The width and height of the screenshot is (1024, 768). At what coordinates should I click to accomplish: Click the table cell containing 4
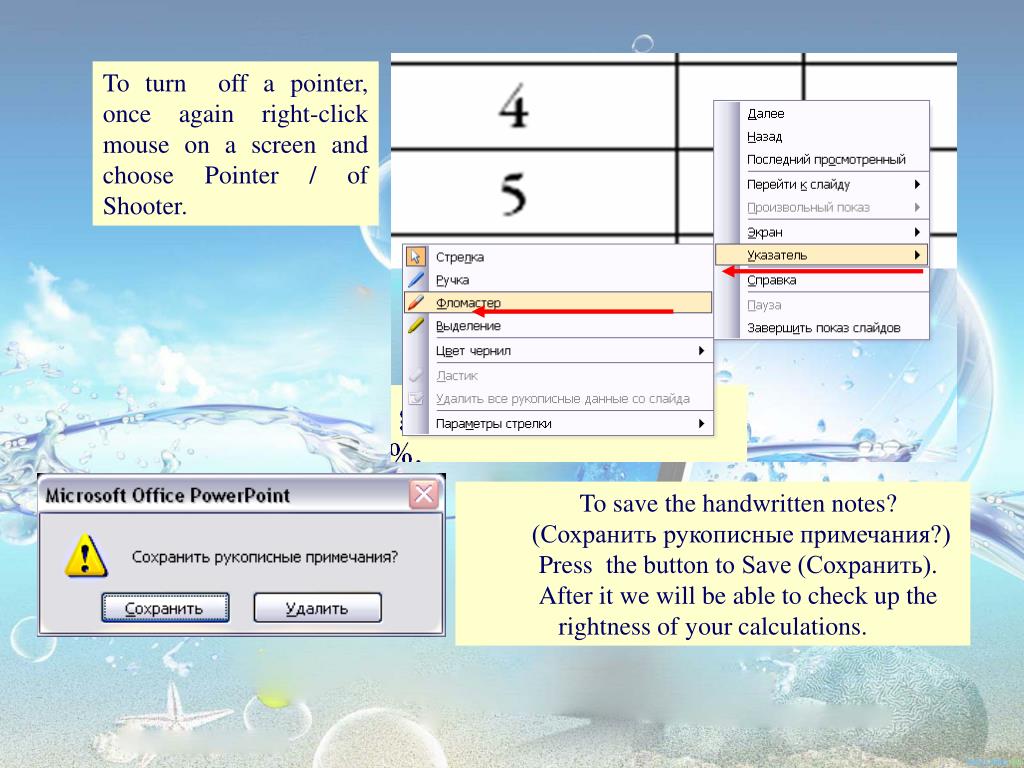pyautogui.click(x=533, y=106)
